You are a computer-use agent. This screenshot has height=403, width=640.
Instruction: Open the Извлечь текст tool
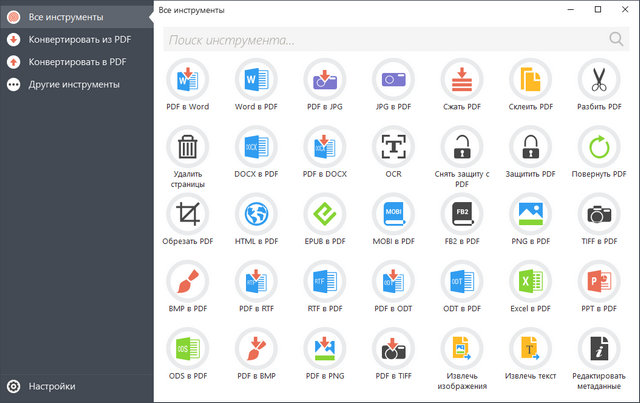530,349
